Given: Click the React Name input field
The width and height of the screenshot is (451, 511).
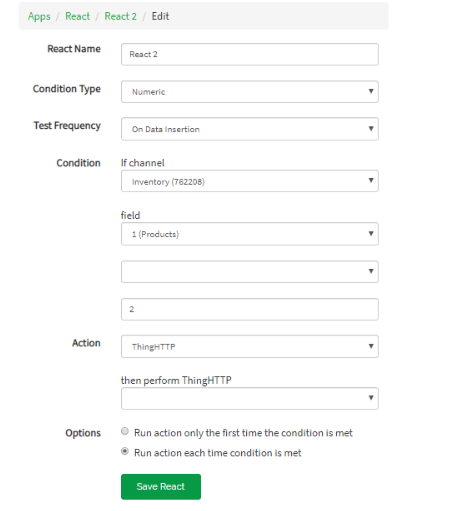Looking at the screenshot, I should 250,54.
